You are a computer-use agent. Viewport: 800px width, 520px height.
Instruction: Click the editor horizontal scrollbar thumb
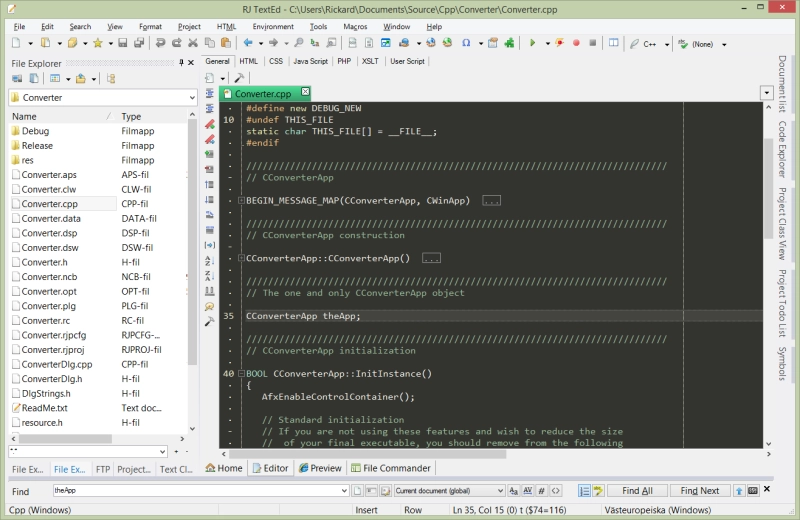[x=367, y=454]
